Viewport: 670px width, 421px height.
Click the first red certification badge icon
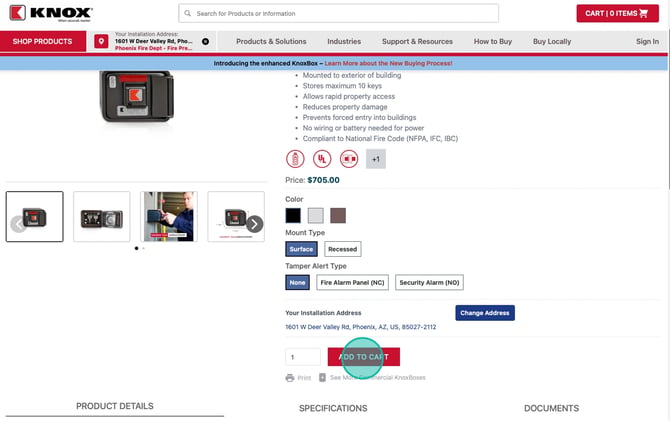click(295, 159)
